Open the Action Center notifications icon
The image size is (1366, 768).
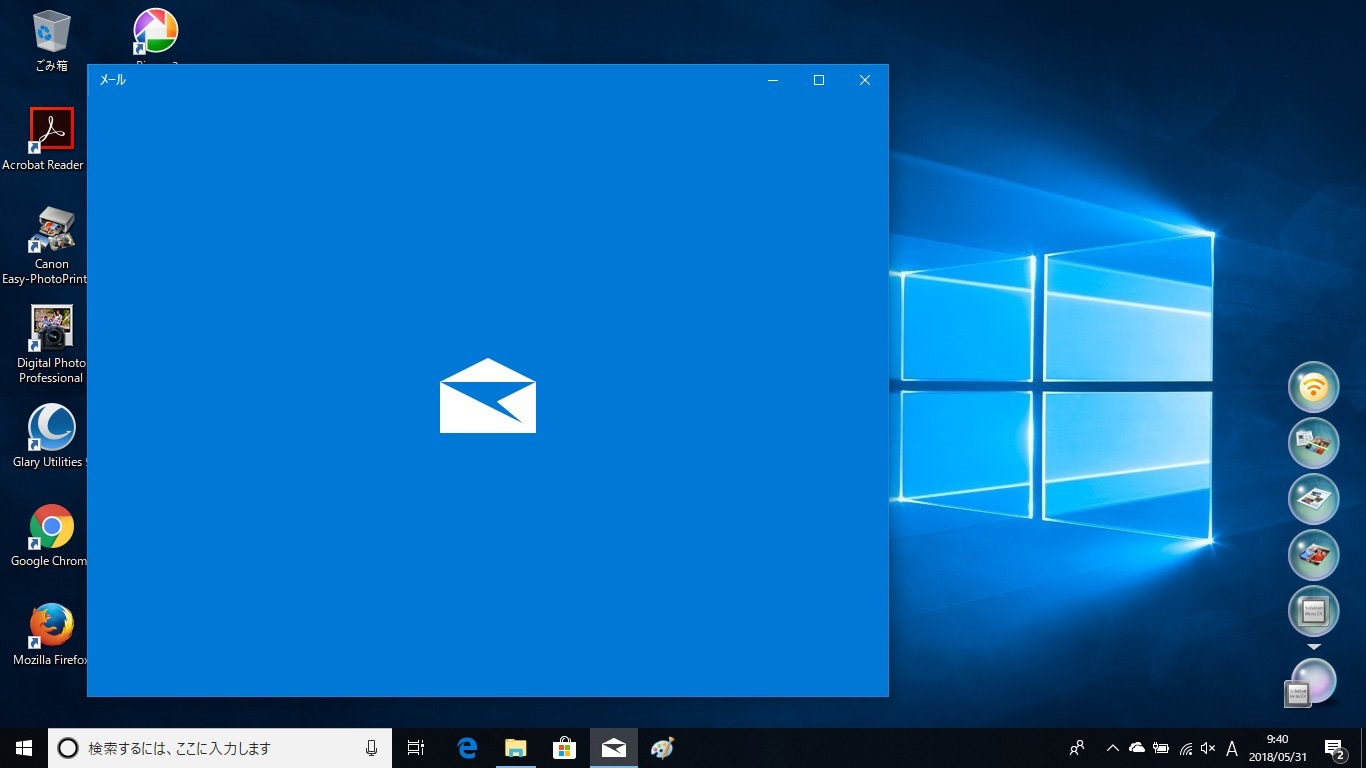1335,748
